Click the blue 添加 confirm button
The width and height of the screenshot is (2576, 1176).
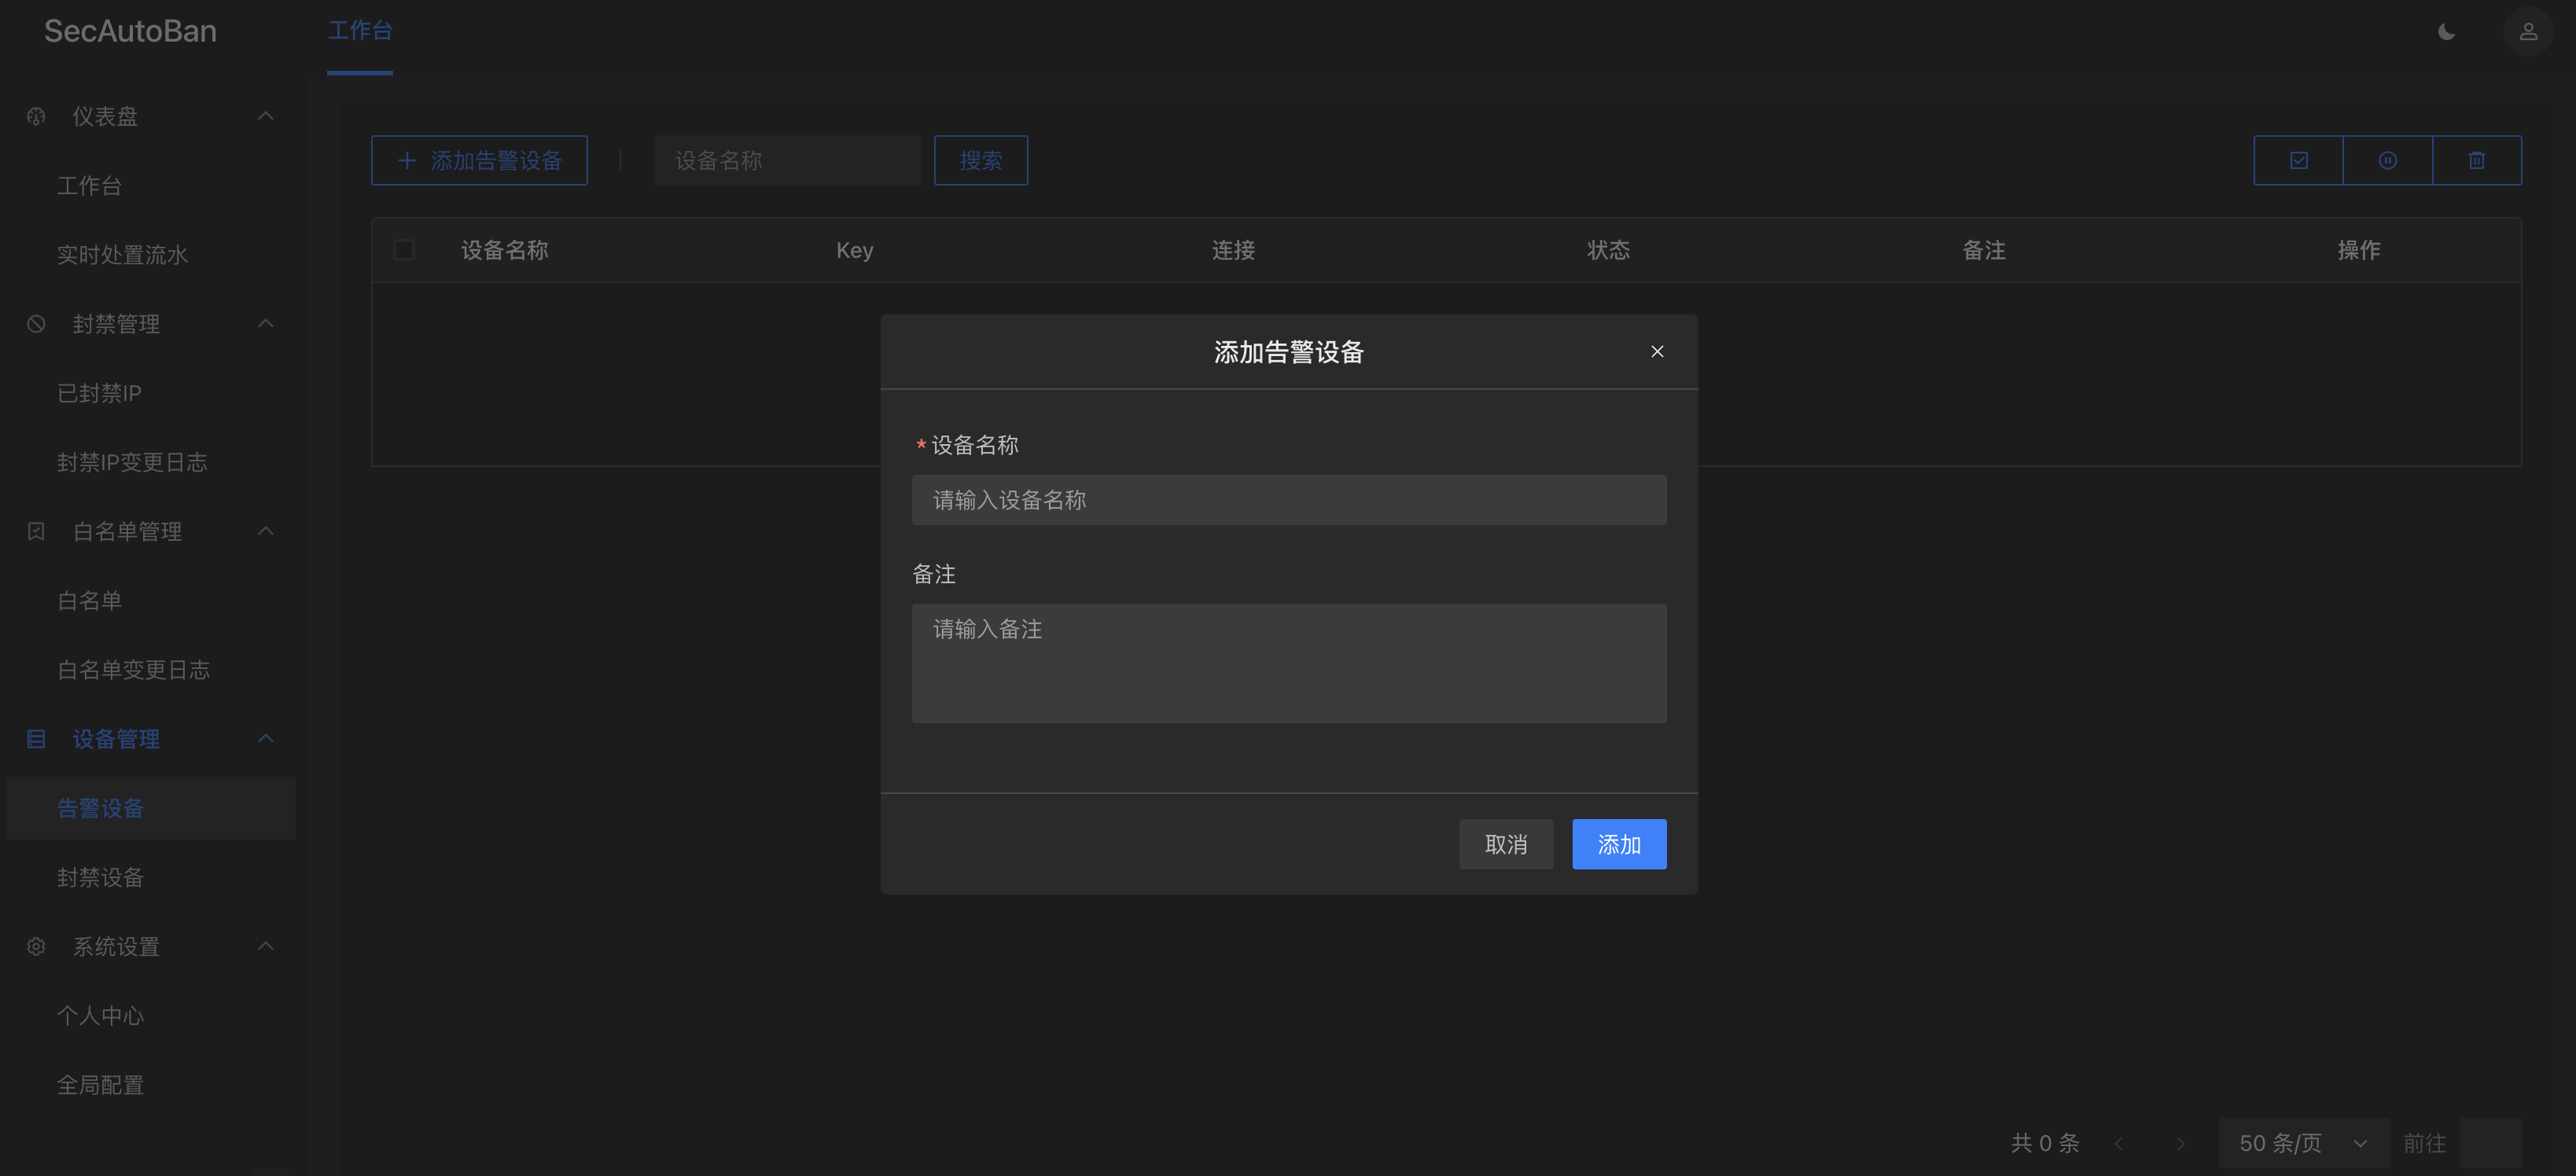coord(1618,844)
